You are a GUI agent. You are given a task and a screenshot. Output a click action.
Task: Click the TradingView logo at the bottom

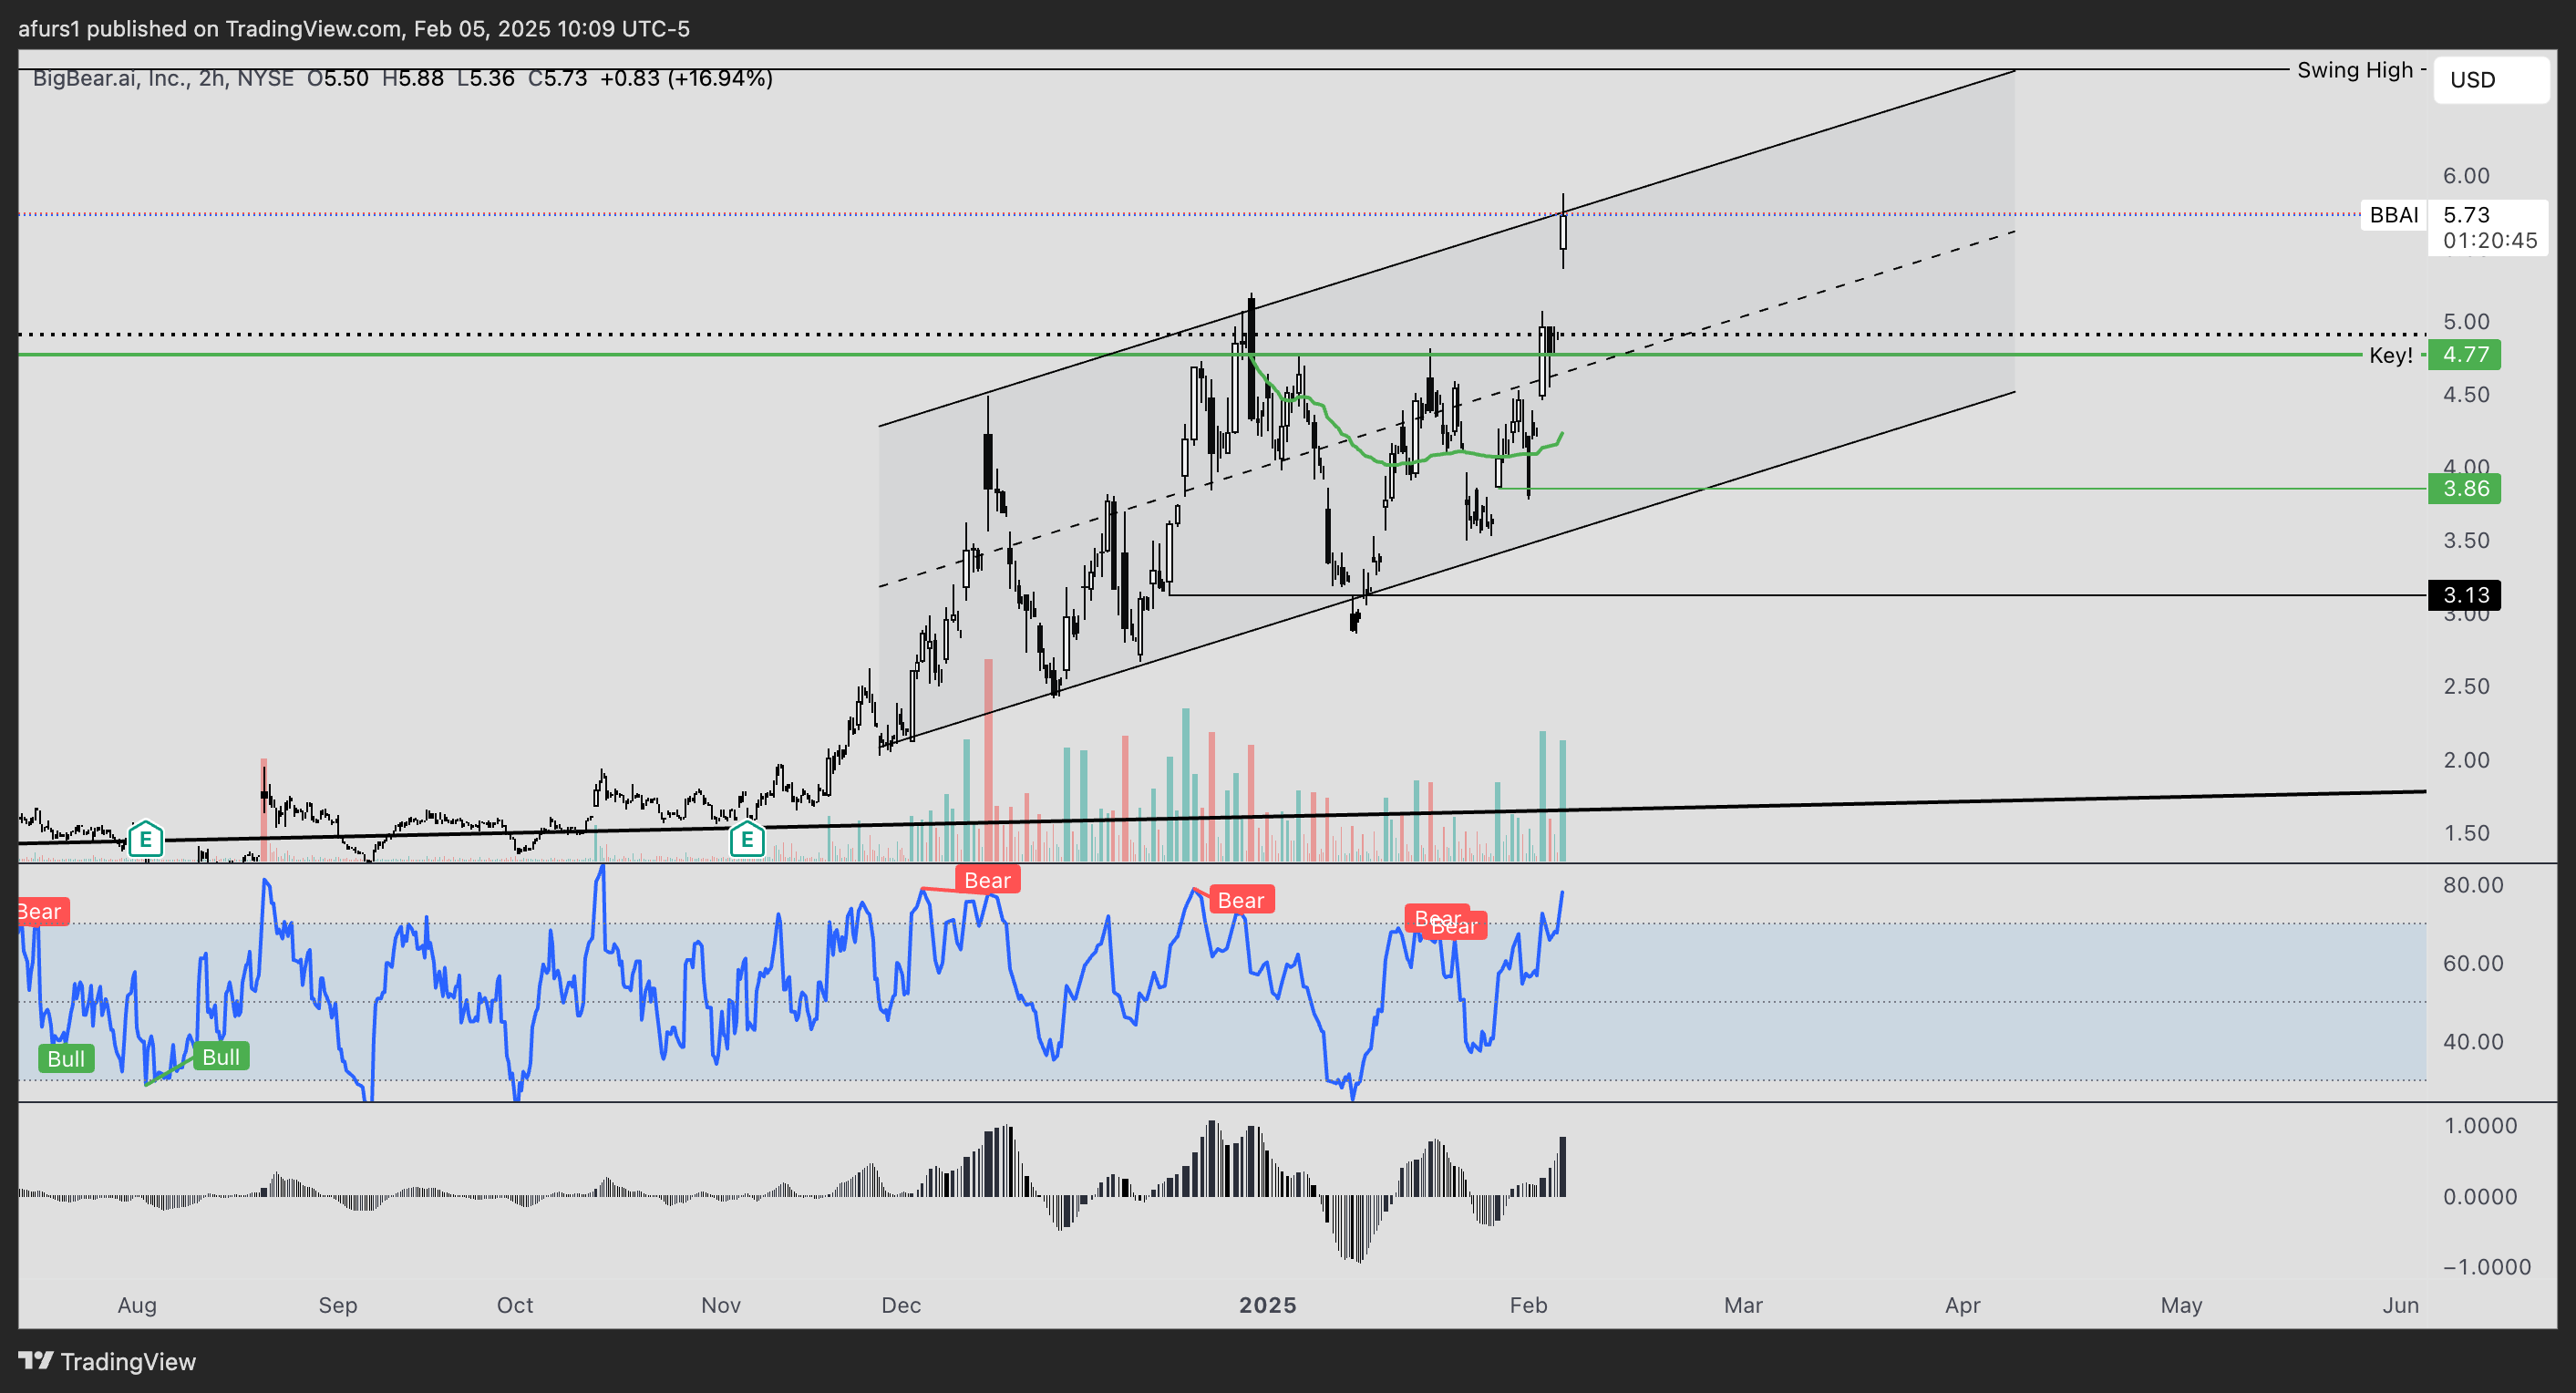[x=107, y=1361]
